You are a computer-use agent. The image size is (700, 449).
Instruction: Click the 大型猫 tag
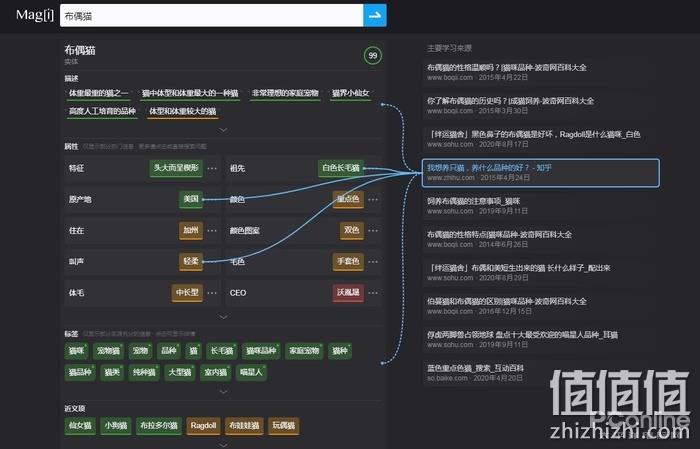179,372
